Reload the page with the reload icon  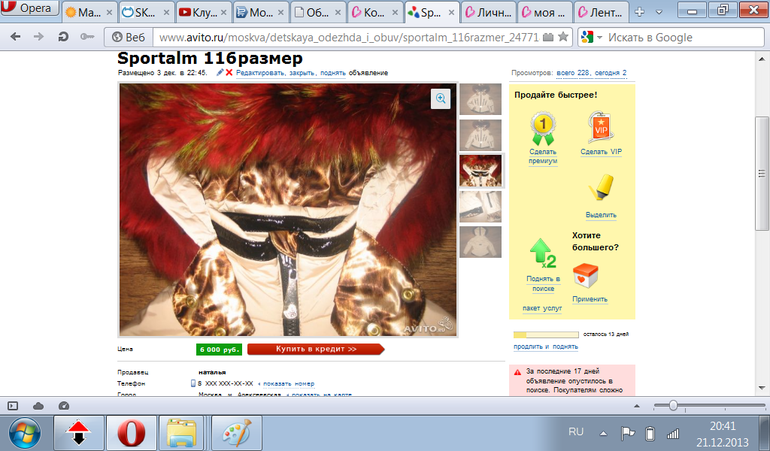[x=63, y=37]
